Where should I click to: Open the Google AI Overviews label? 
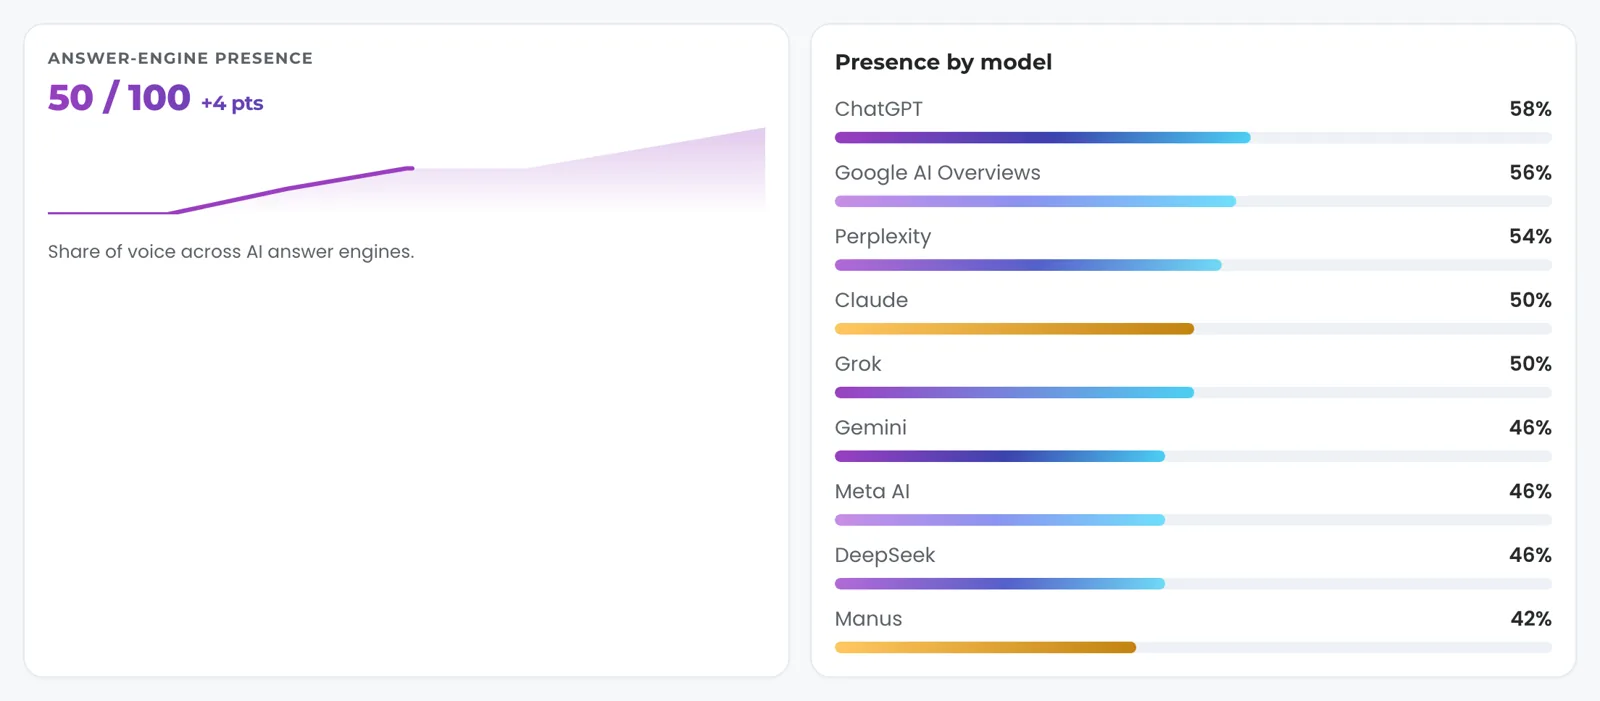[937, 173]
